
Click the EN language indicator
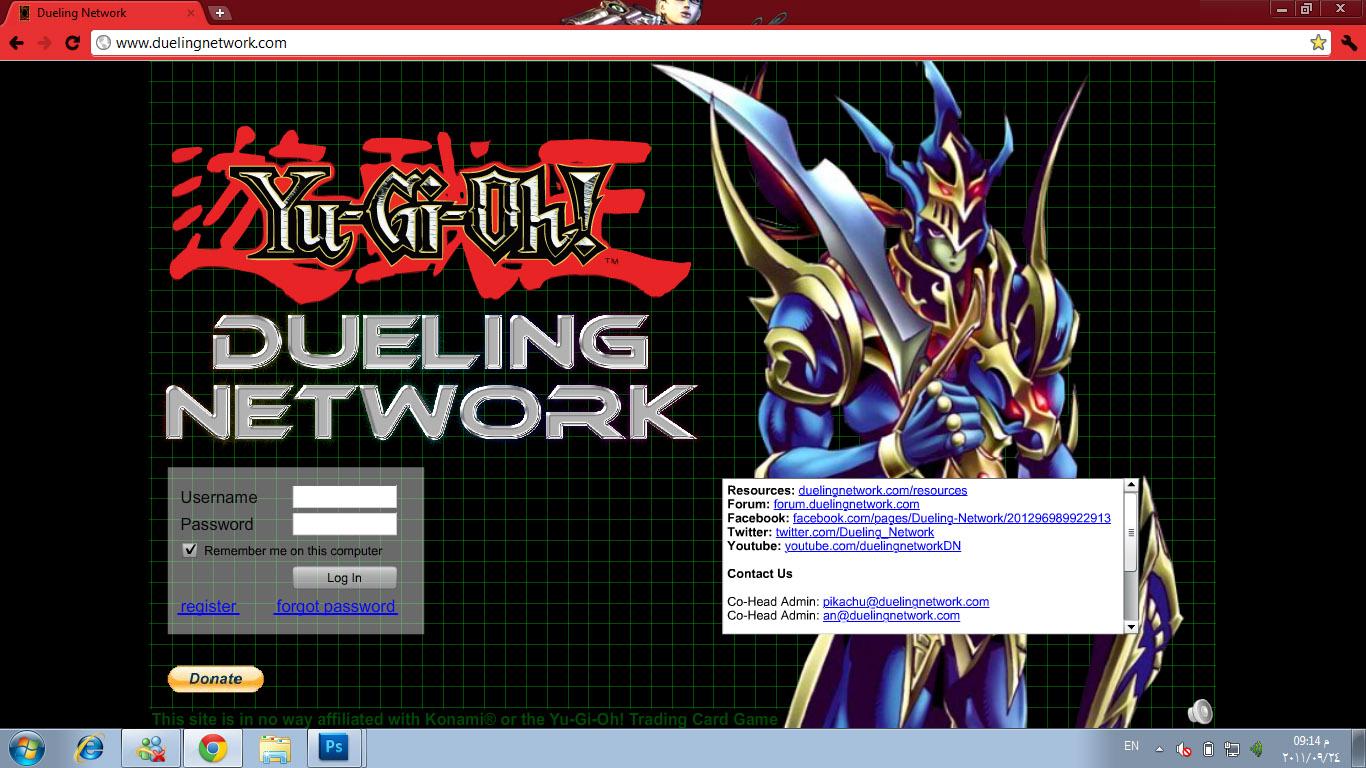(x=1131, y=746)
